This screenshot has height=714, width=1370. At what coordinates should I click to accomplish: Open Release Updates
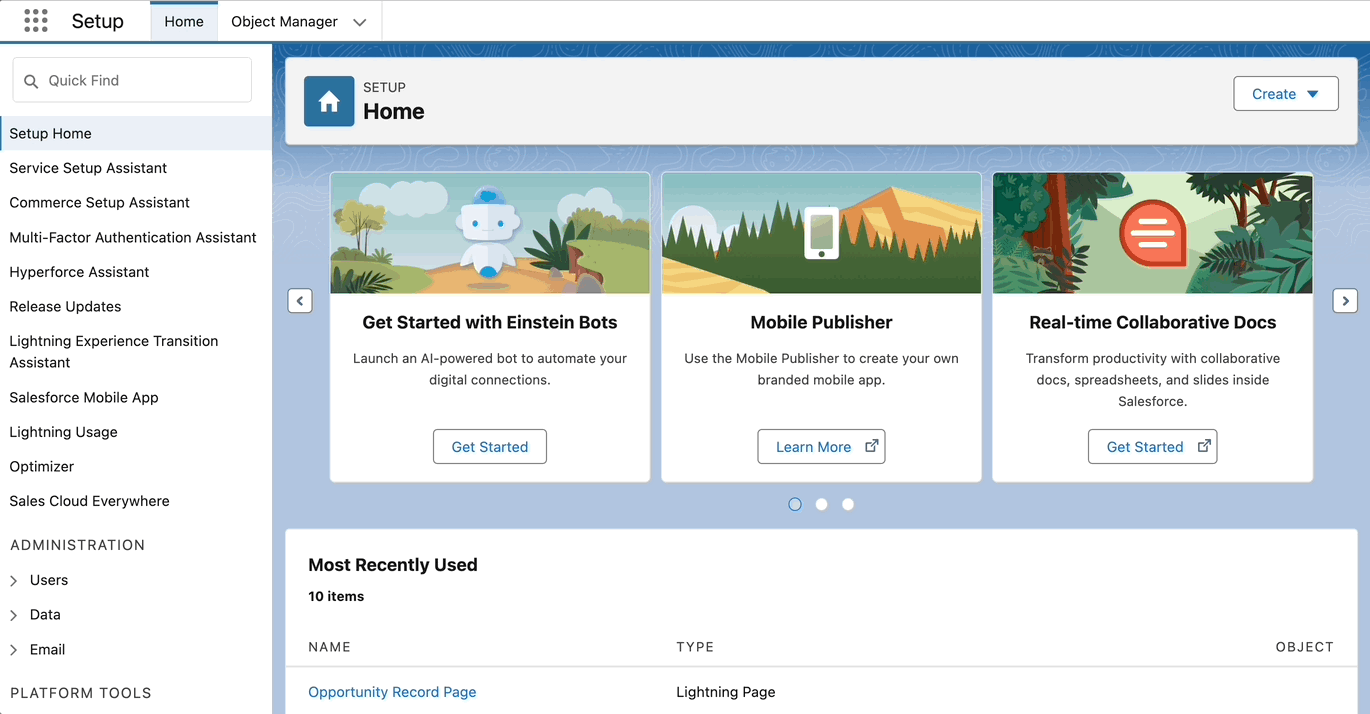click(x=65, y=306)
